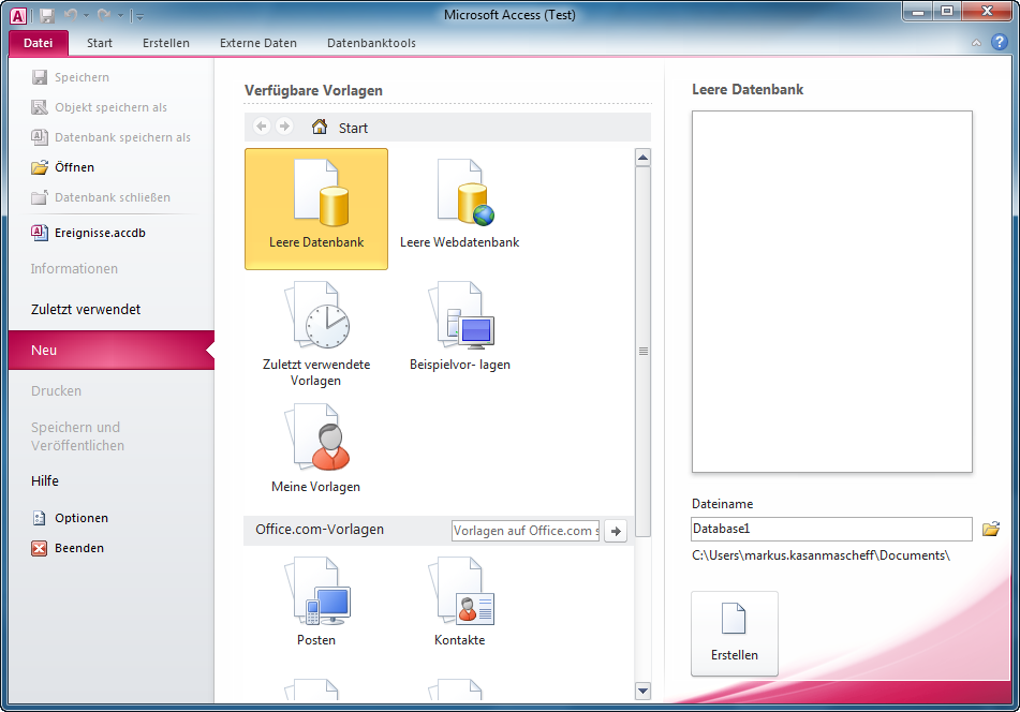This screenshot has width=1020, height=712.
Task: Click the search arrow for Office.com templates
Action: [x=615, y=531]
